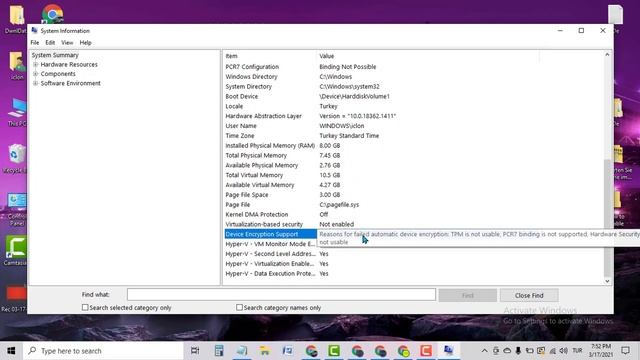
Task: Open Calculator from the taskbar
Action: [219, 351]
